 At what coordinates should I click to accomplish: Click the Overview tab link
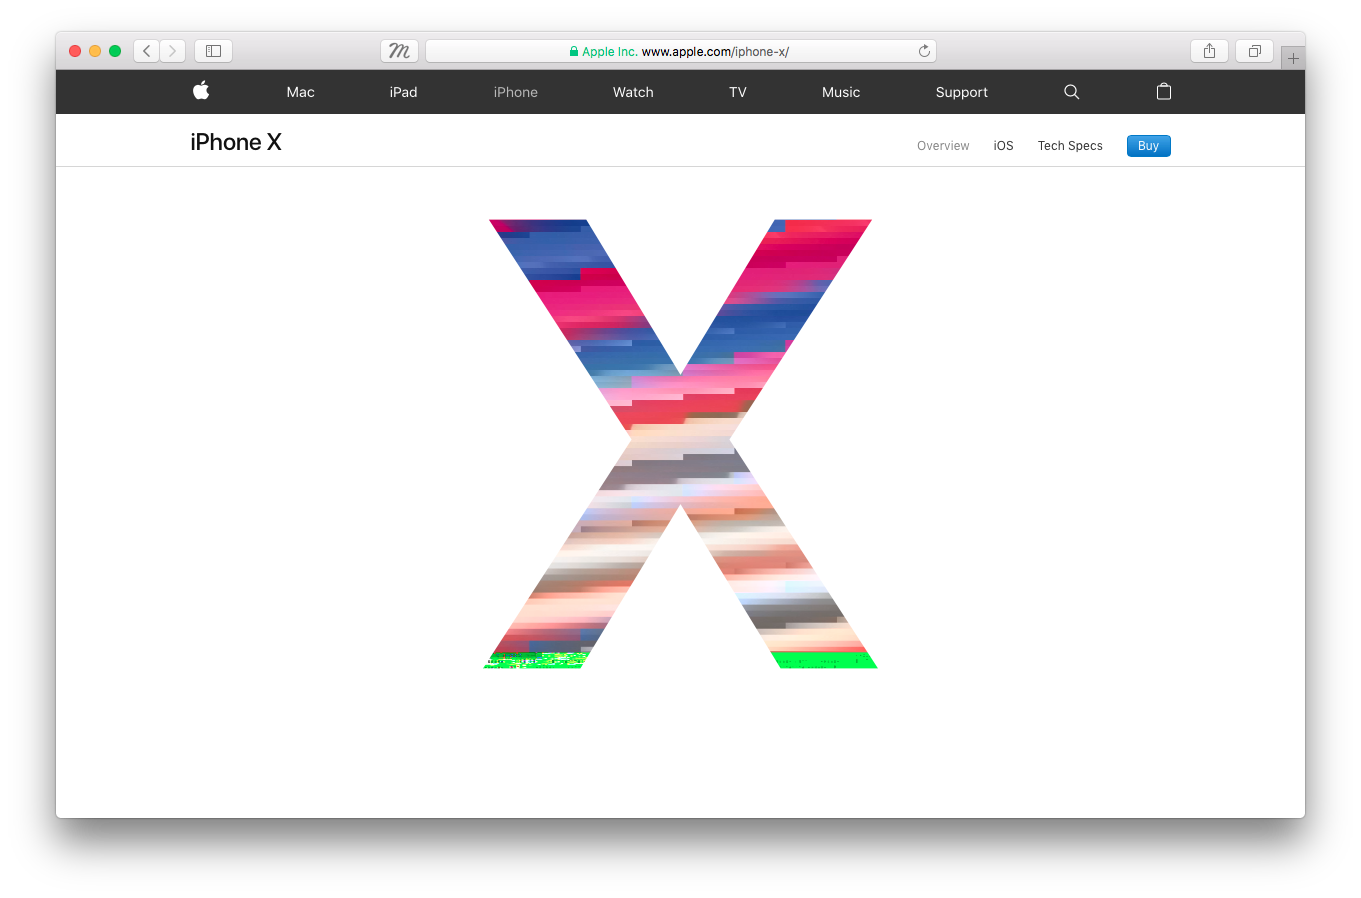tap(943, 146)
